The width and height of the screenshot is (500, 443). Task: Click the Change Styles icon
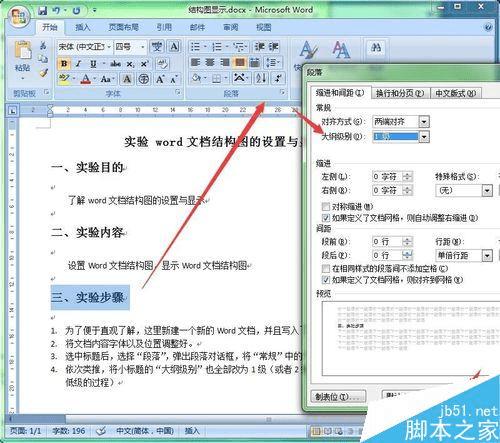coord(341,50)
